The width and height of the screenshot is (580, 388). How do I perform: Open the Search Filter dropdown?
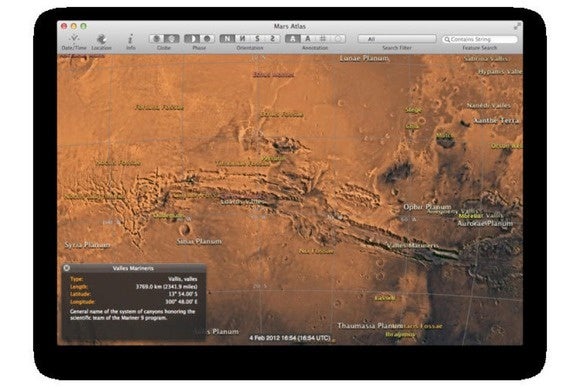coord(397,39)
